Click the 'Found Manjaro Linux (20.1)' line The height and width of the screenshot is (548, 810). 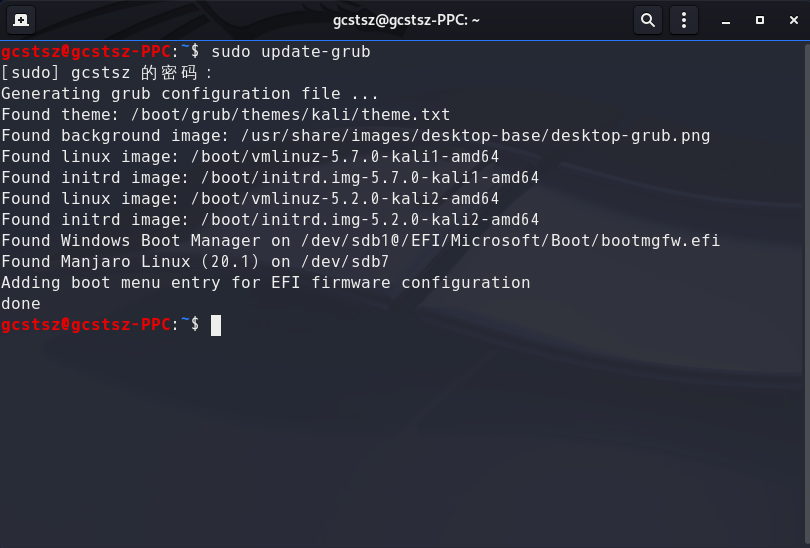[x=195, y=262]
